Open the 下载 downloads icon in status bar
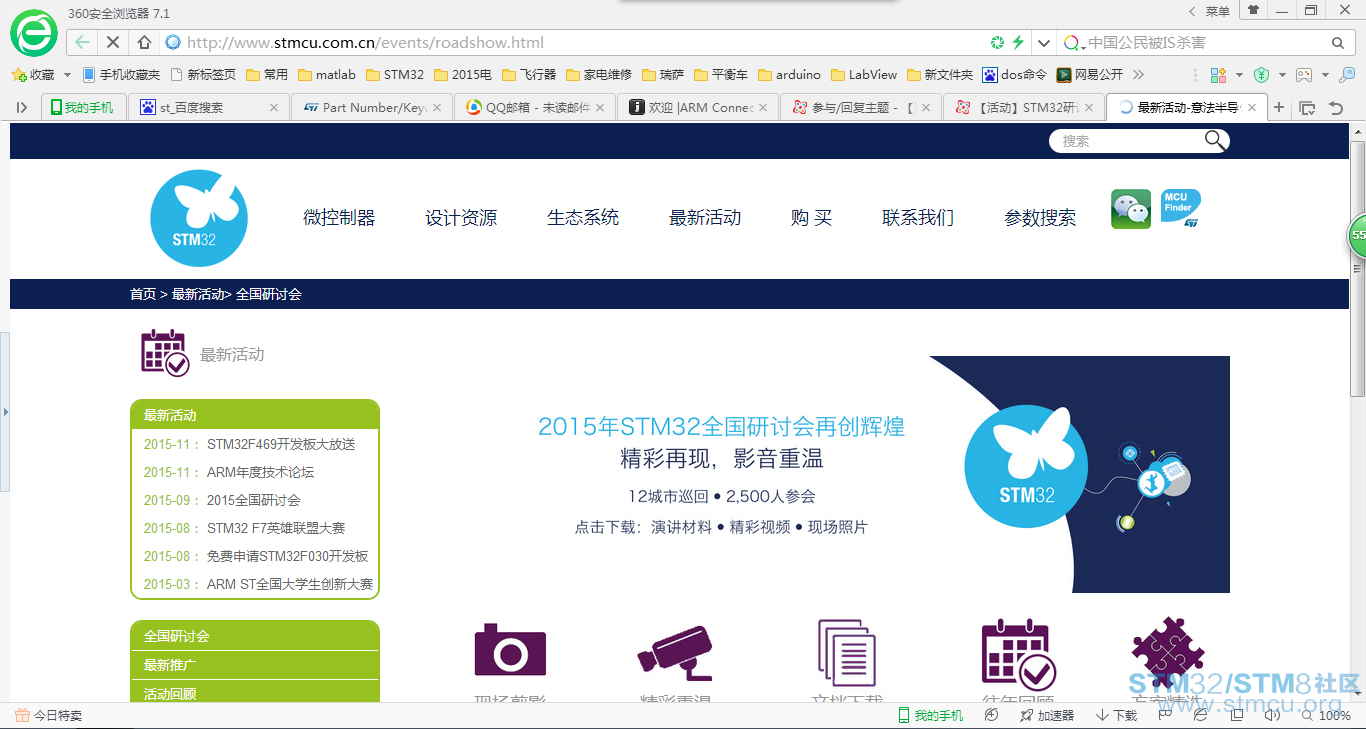1366x729 pixels. tap(1102, 716)
